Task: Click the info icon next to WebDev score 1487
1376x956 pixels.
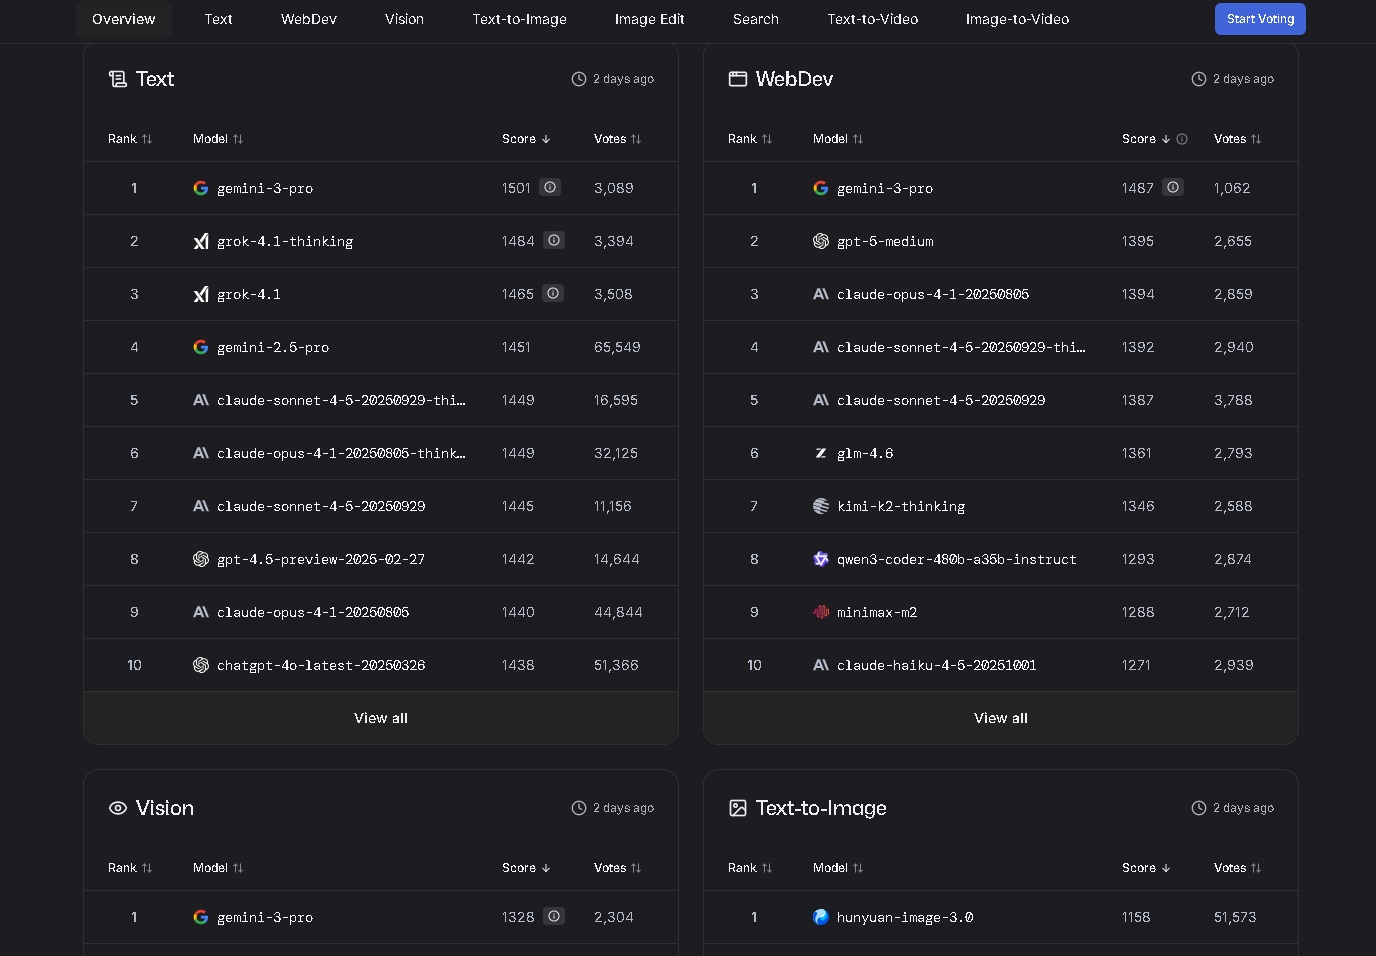Action: tap(1173, 187)
